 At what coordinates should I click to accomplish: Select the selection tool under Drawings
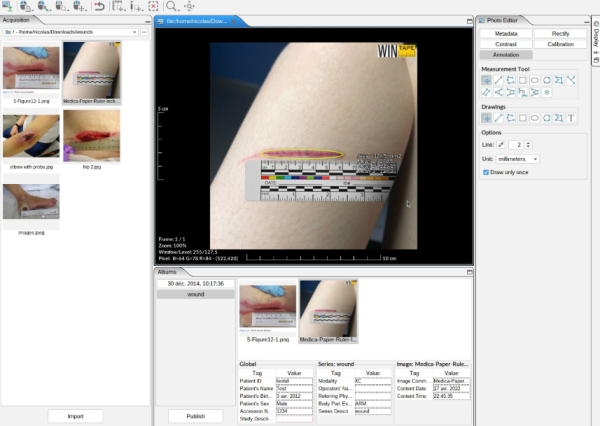[486, 118]
